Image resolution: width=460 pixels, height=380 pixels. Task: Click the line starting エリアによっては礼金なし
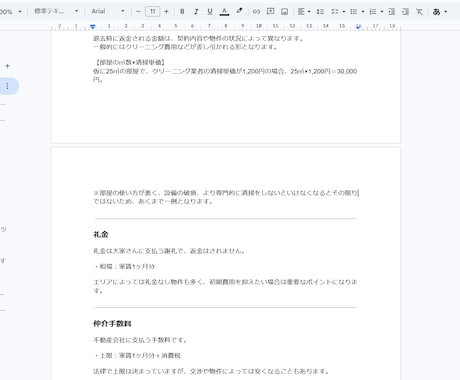coord(225,282)
